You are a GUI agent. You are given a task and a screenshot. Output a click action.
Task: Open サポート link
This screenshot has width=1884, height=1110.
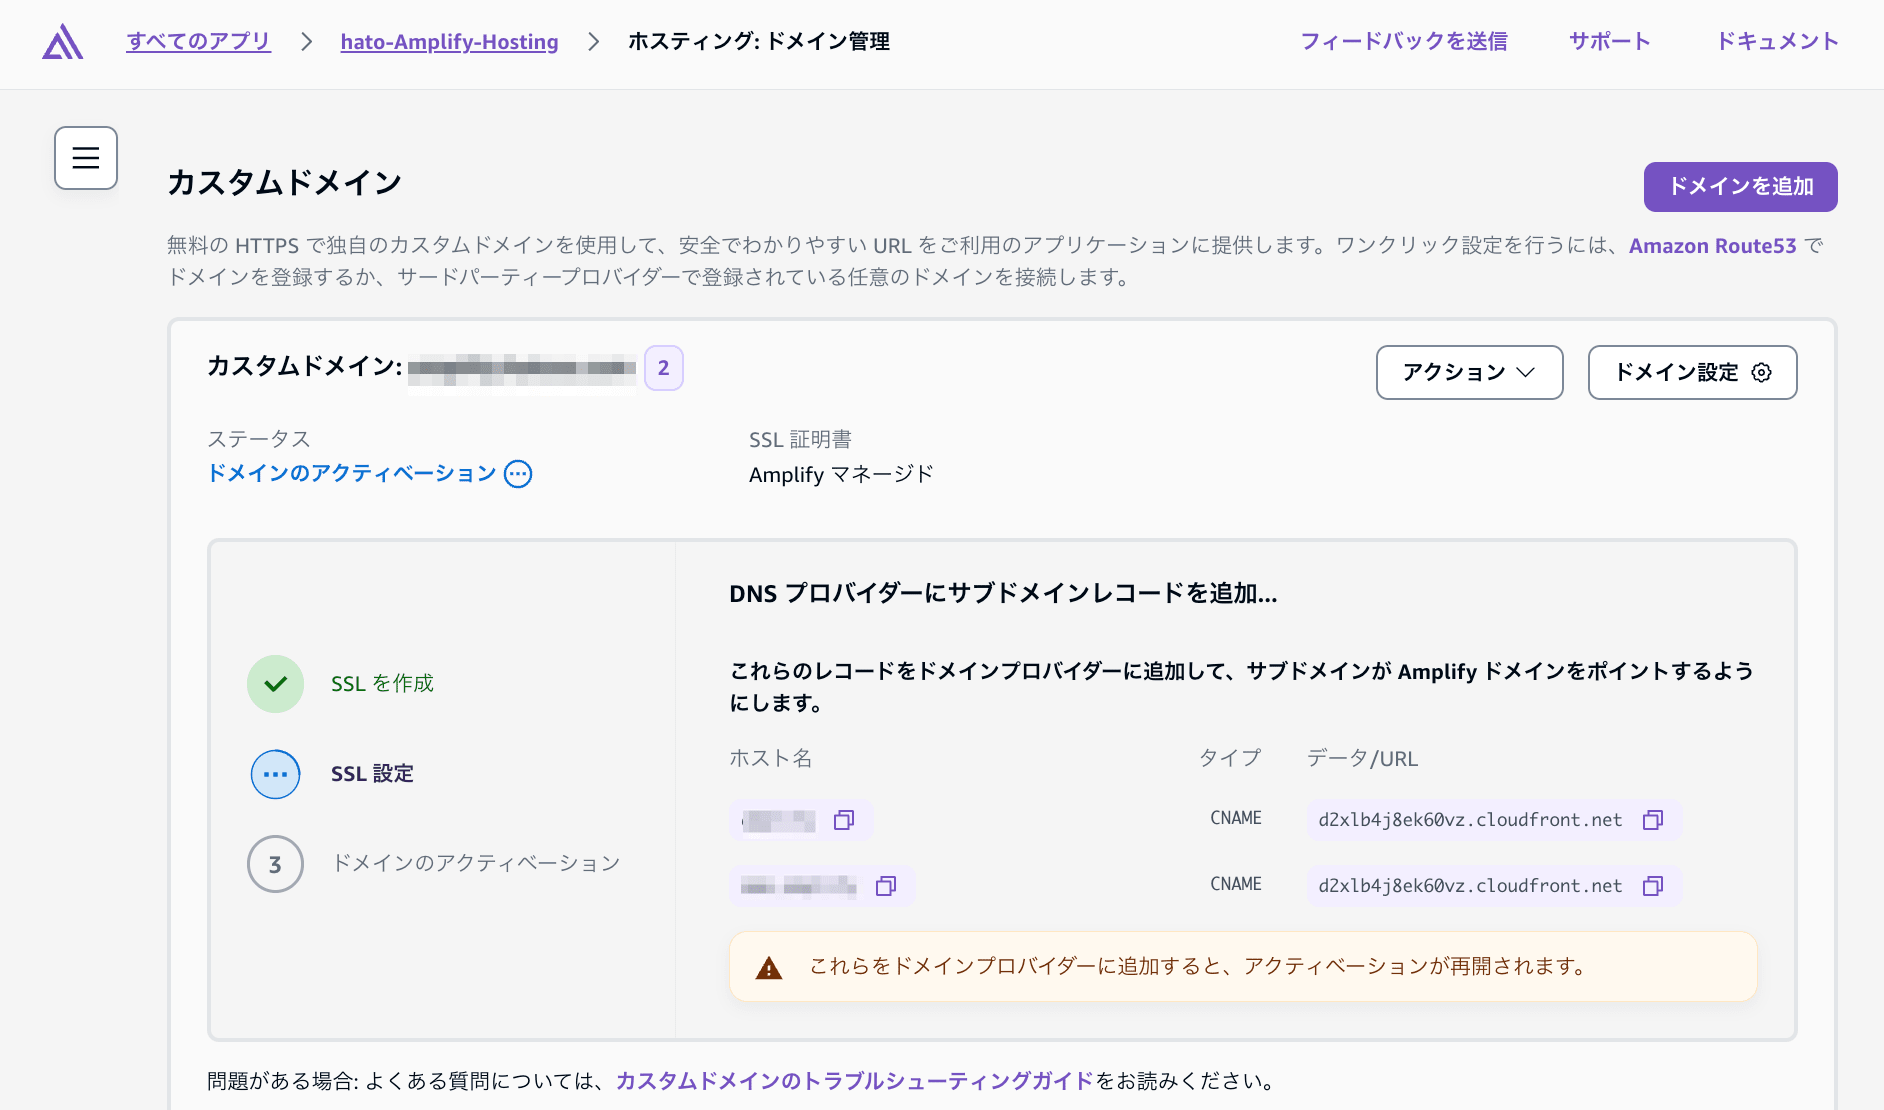click(x=1609, y=41)
